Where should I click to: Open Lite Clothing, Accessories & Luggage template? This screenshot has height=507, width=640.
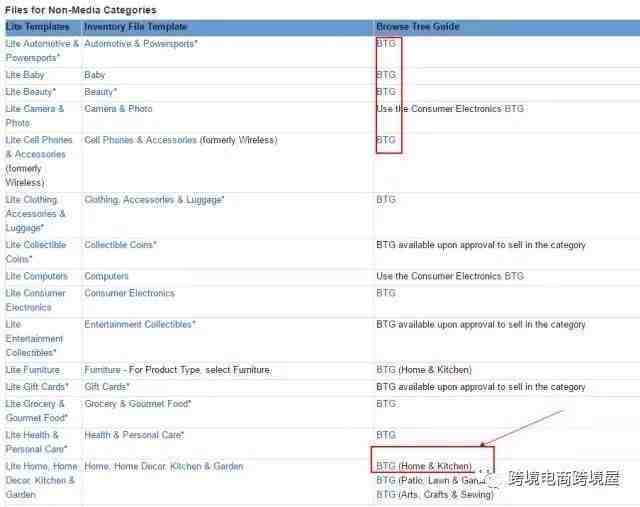coord(36,214)
